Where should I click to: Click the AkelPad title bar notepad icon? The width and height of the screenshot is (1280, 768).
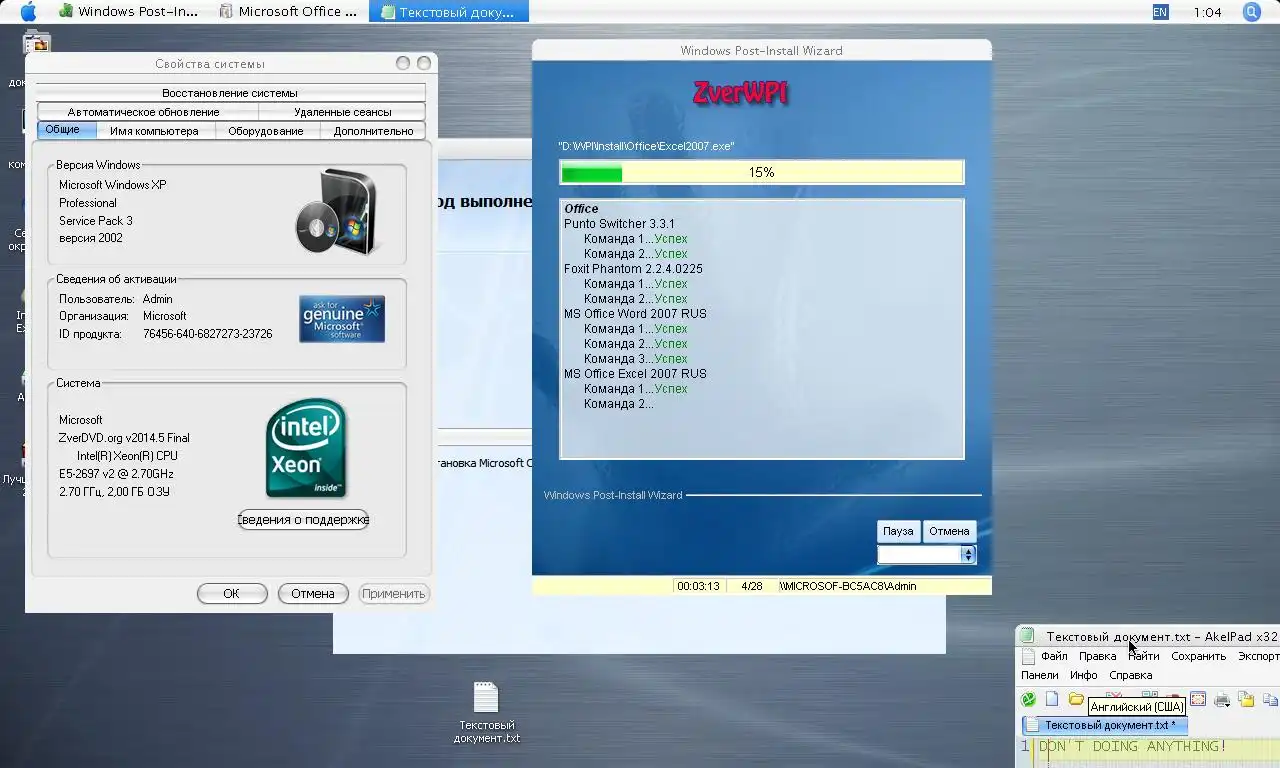1026,636
